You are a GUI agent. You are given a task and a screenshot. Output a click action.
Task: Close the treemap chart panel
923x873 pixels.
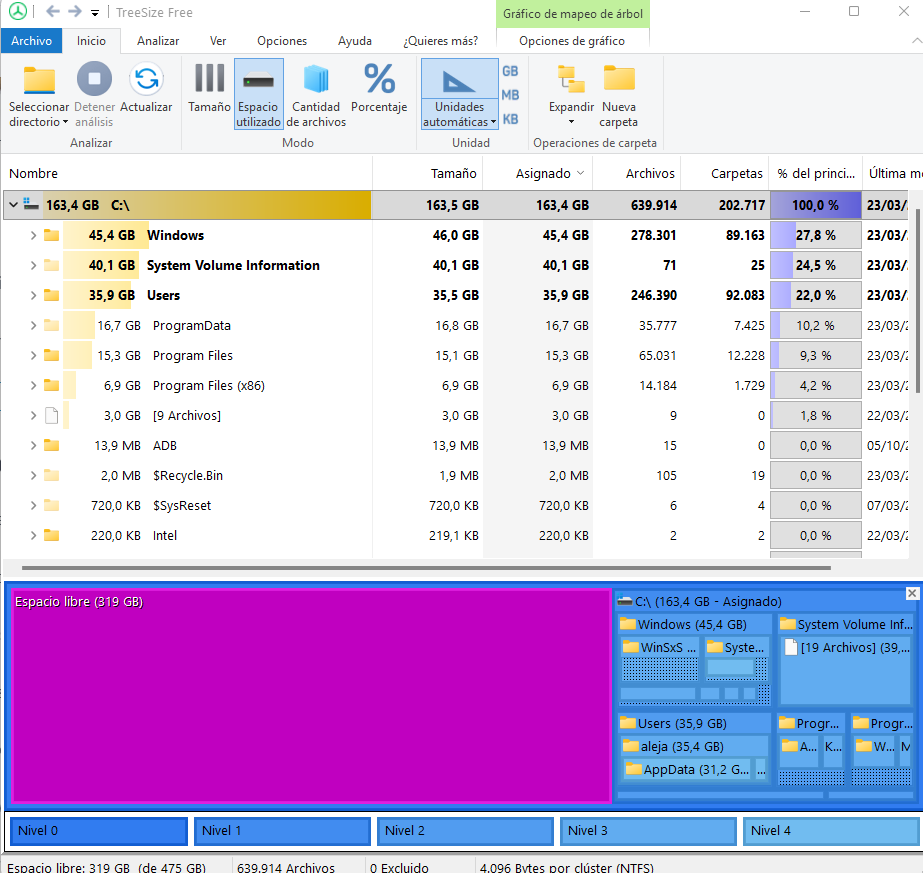click(911, 594)
